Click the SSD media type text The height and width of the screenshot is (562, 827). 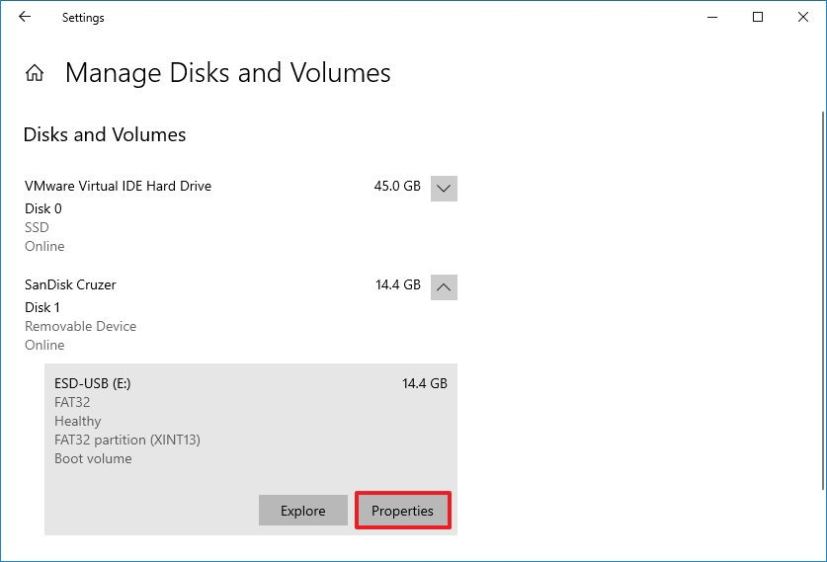point(37,227)
